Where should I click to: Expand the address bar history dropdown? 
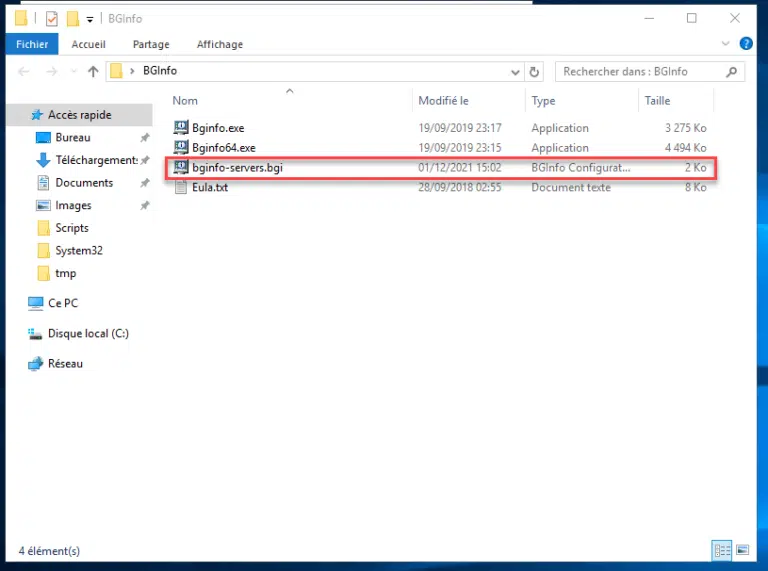tap(515, 72)
